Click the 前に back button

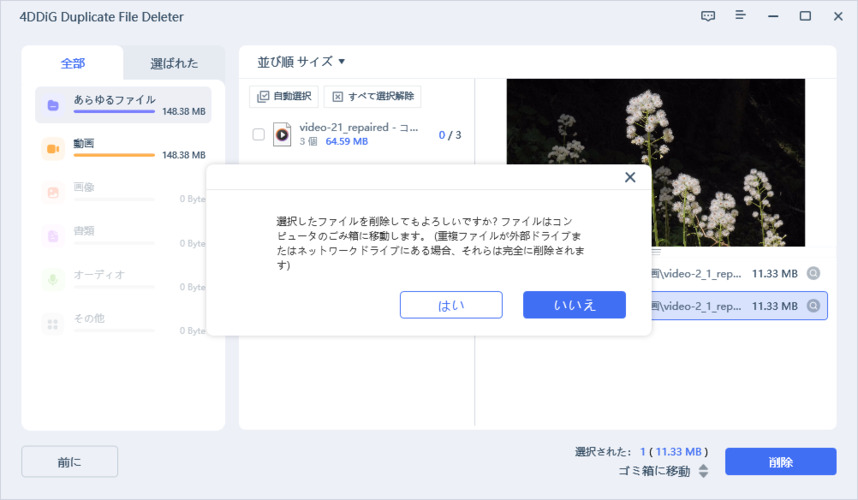coord(69,462)
